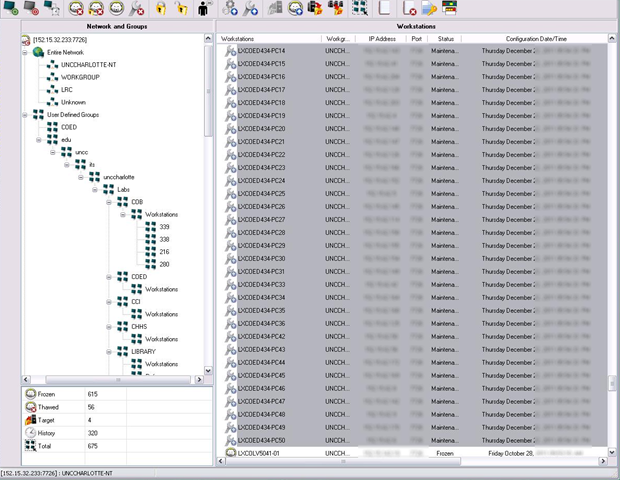This screenshot has height=480, width=620.
Task: Click the IP Address column header
Action: pyautogui.click(x=383, y=38)
